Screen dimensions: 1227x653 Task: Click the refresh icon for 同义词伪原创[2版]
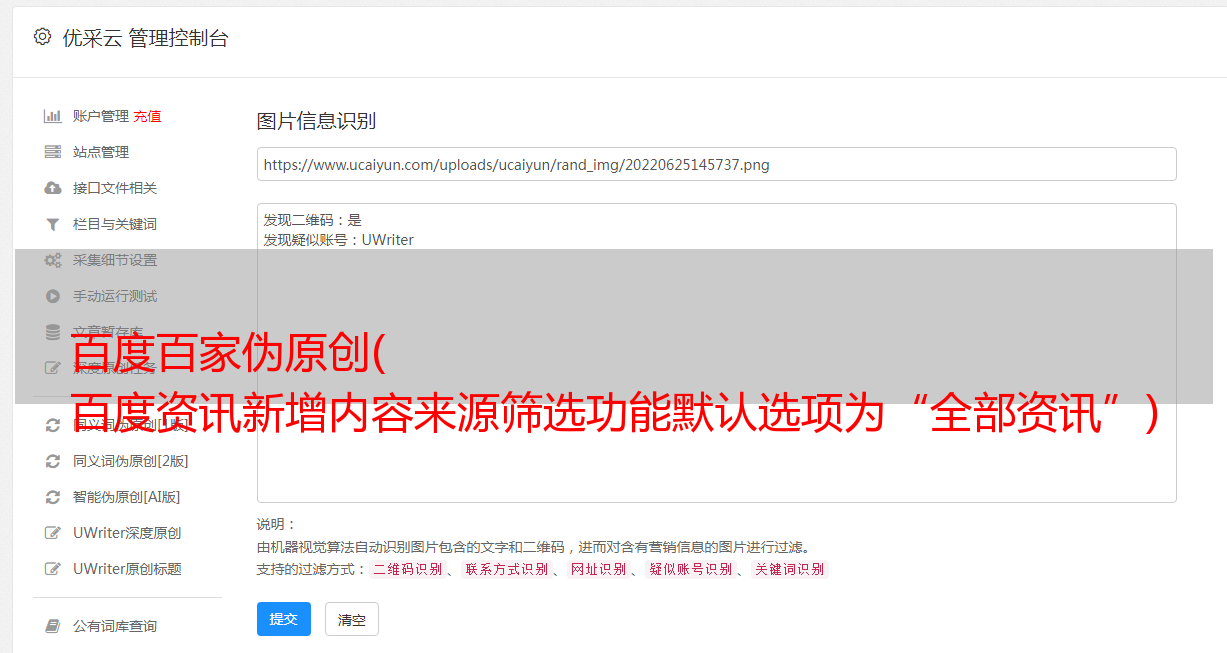tap(53, 461)
